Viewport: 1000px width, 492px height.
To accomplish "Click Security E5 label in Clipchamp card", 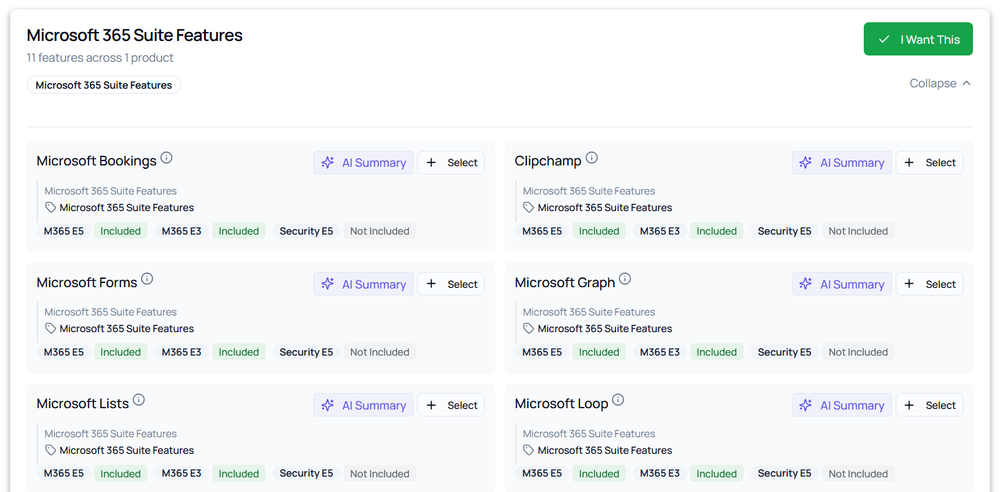I will tap(784, 231).
